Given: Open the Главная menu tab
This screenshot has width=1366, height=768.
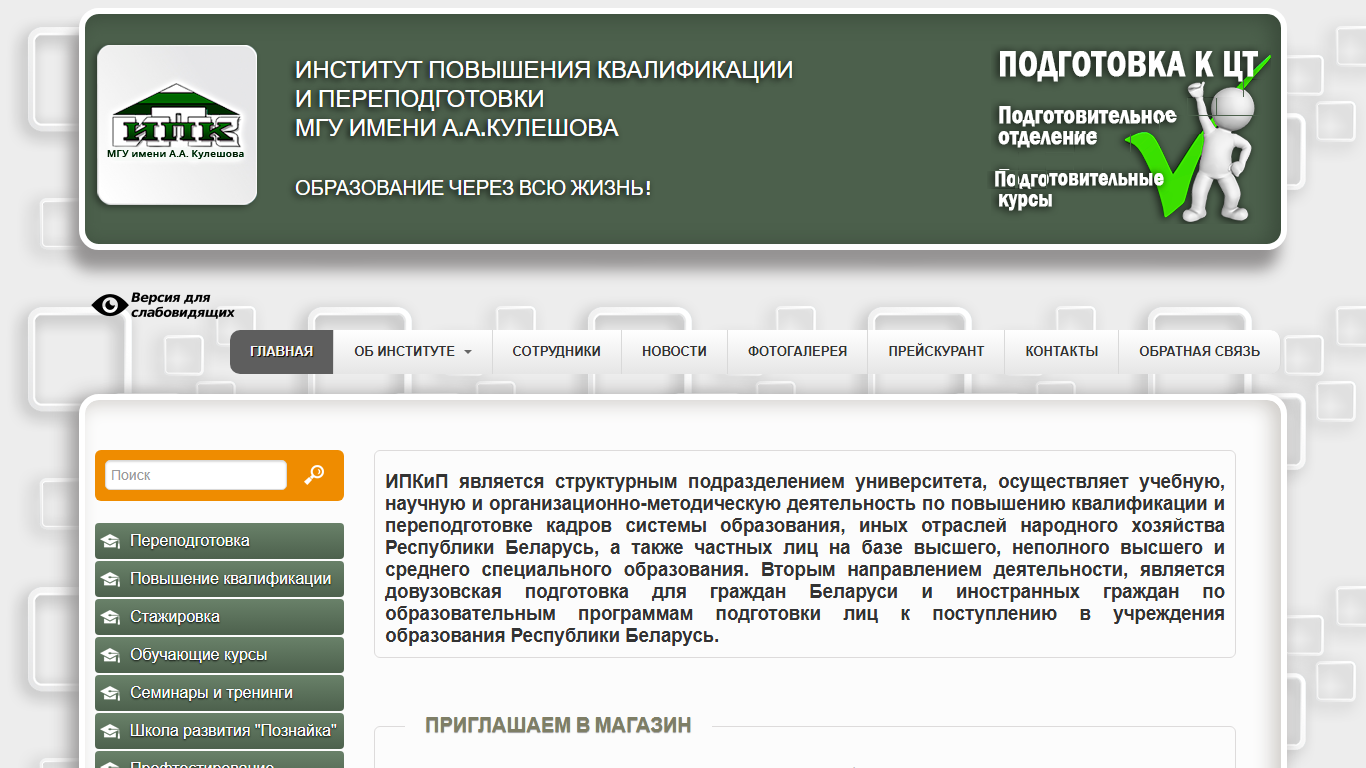Looking at the screenshot, I should [281, 352].
